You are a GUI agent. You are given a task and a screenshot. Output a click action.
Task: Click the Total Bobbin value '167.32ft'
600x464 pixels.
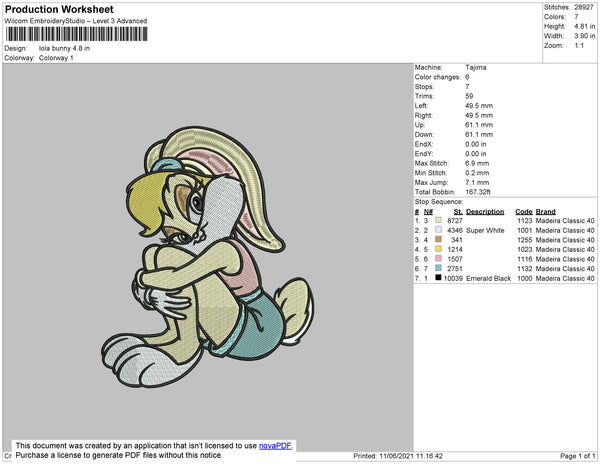[478, 192]
